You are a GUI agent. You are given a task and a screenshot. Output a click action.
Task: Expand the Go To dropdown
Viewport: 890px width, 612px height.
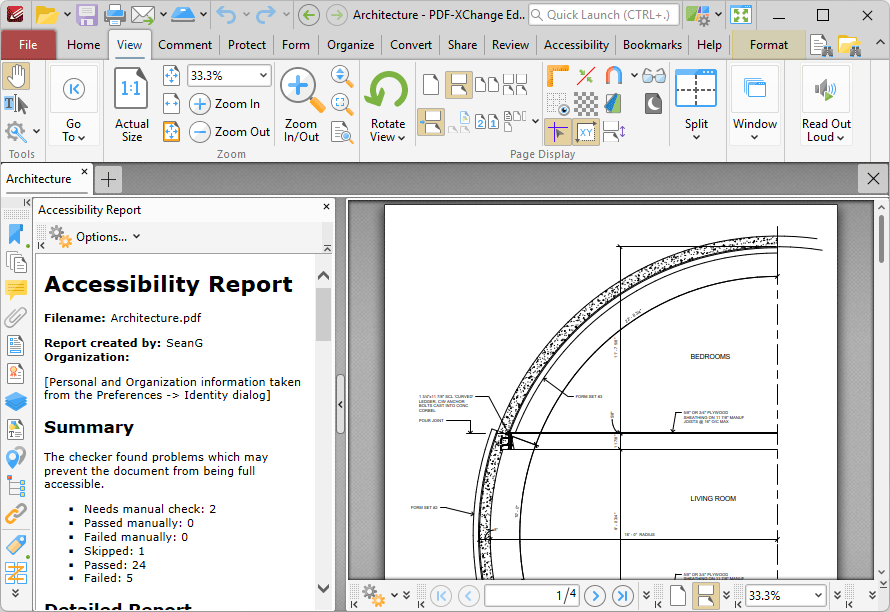(x=74, y=105)
